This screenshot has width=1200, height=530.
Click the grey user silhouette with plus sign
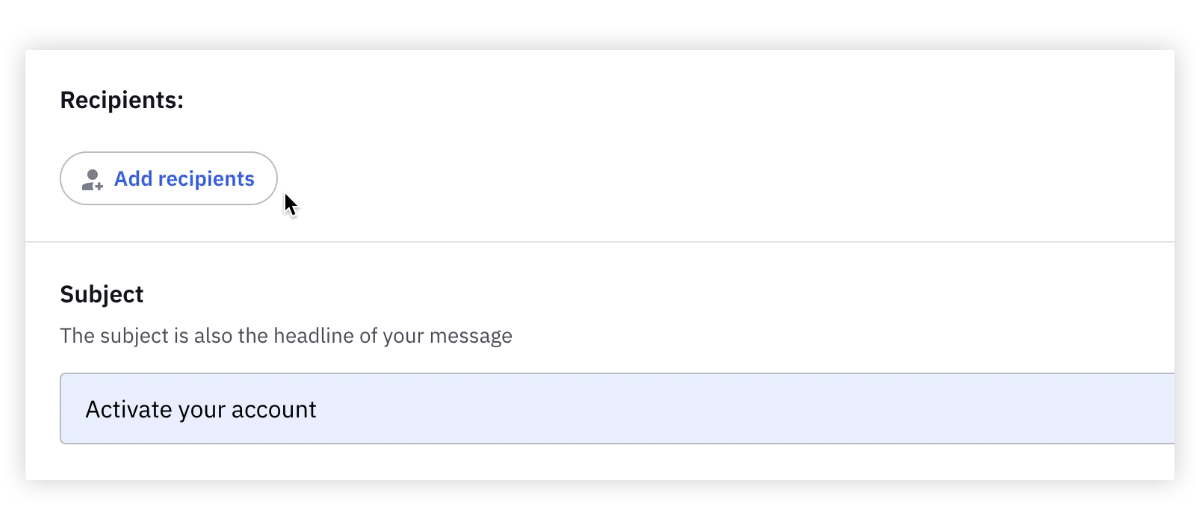coord(92,180)
